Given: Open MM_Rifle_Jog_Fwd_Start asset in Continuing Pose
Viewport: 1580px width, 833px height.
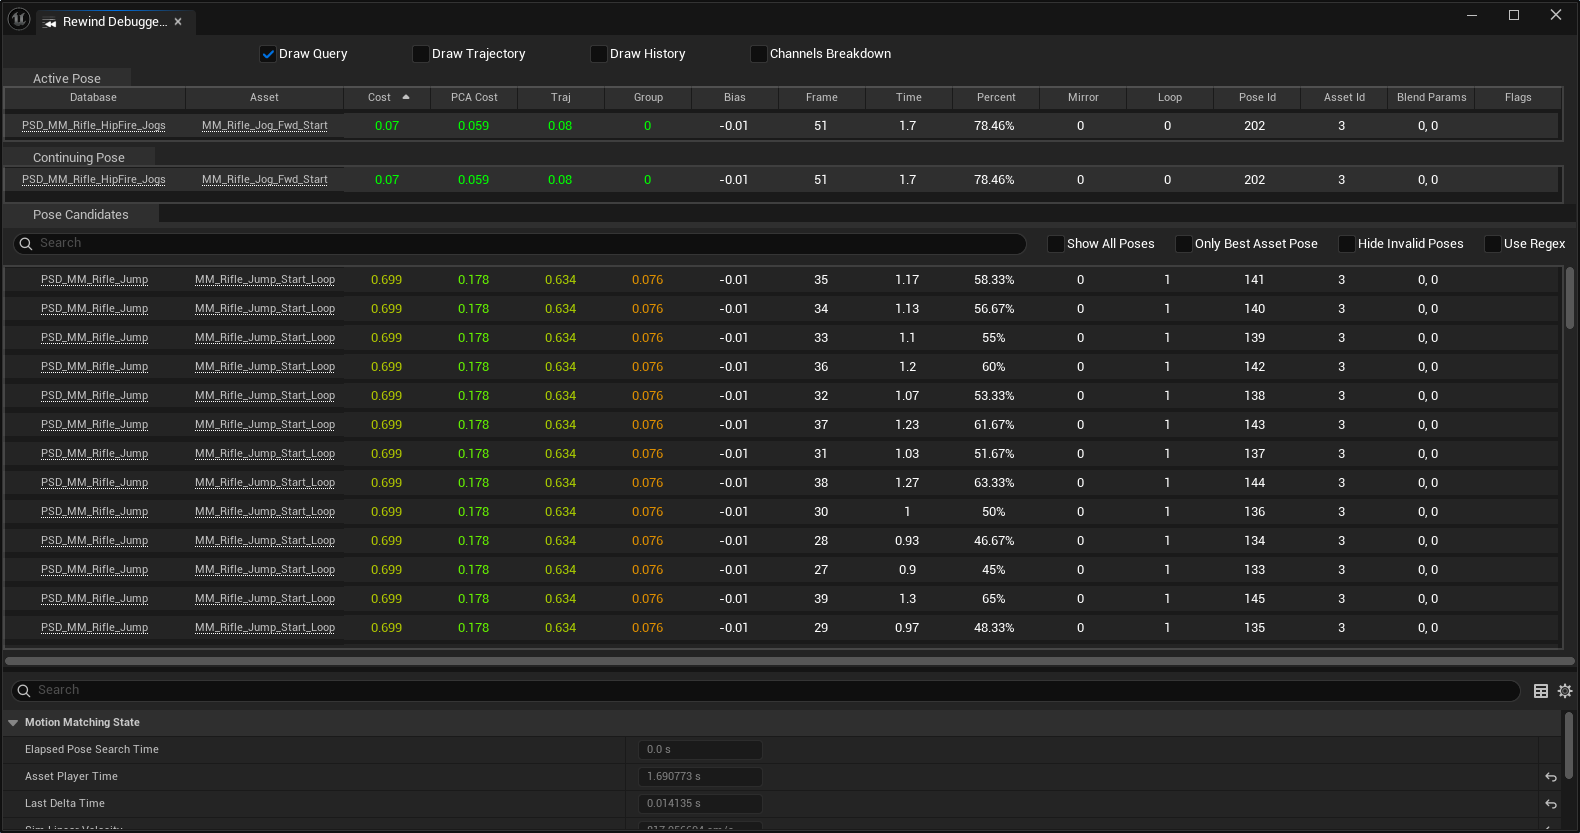Looking at the screenshot, I should (265, 180).
